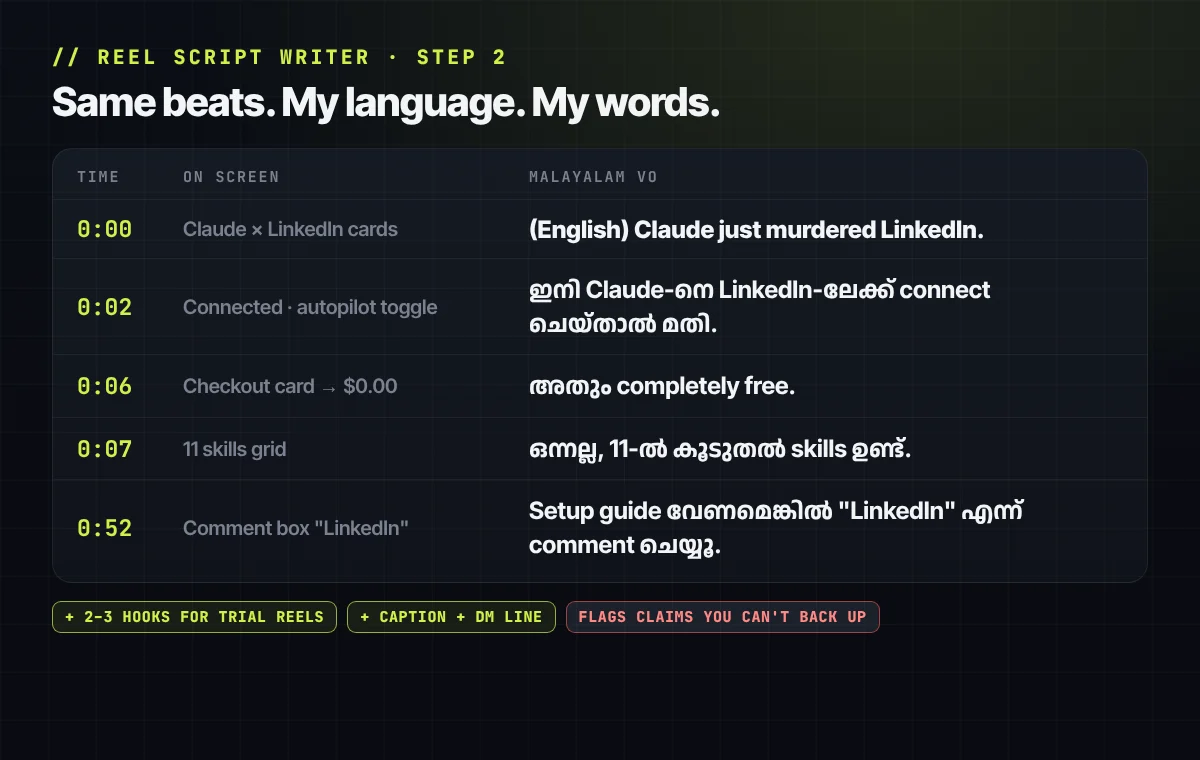Click the 0:07 timestamp
The width and height of the screenshot is (1200, 760).
pyautogui.click(x=104, y=449)
